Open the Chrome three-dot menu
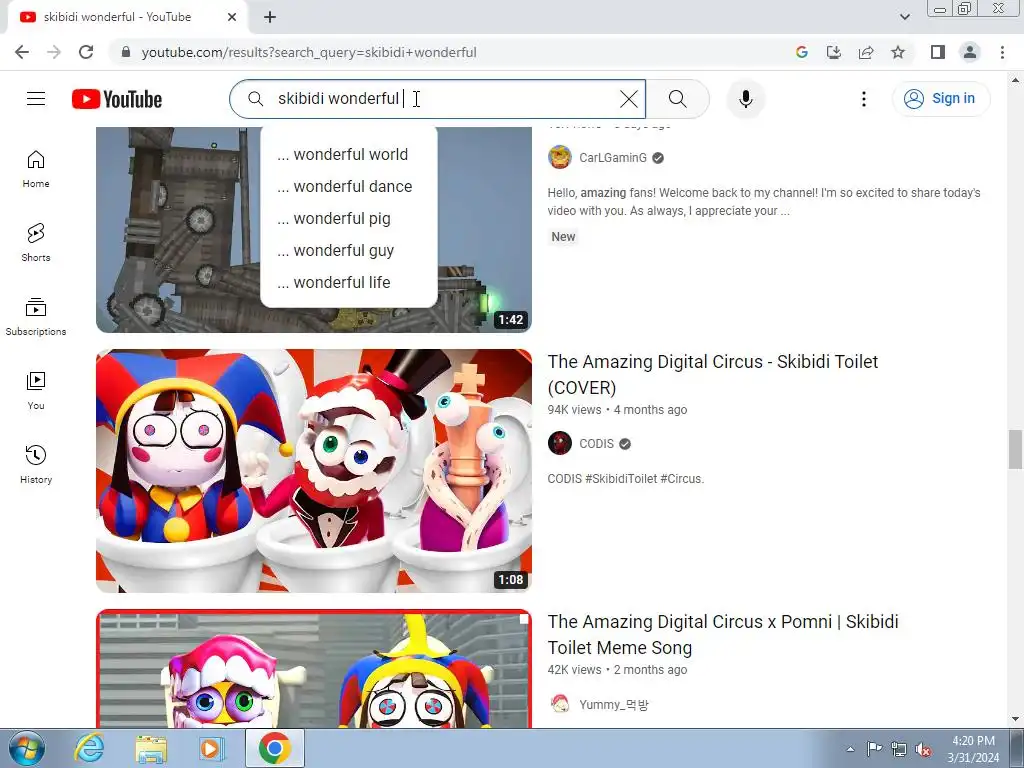Viewport: 1024px width, 768px height. pos(1002,52)
